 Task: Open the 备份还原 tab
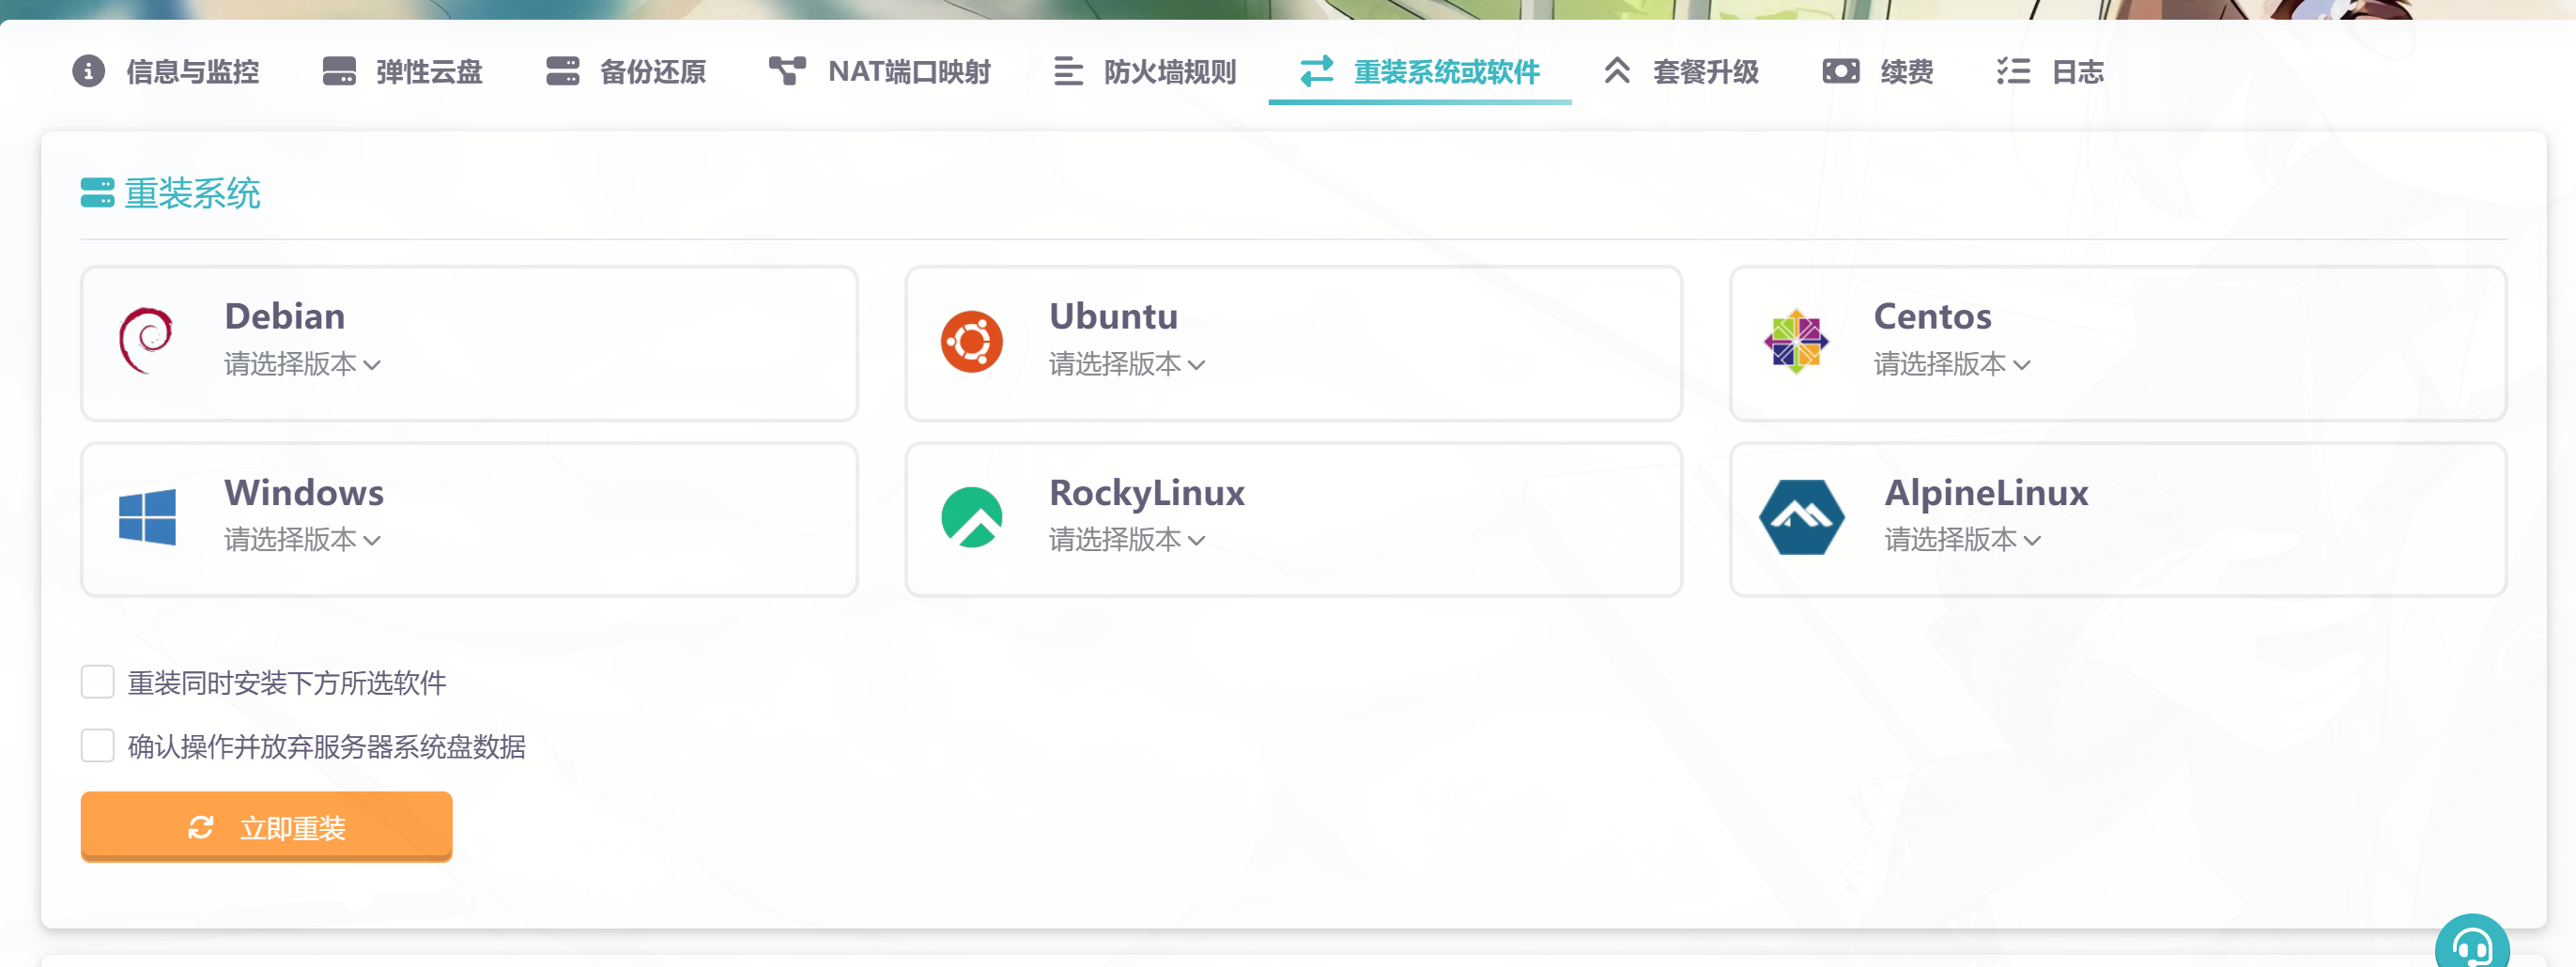[x=626, y=72]
